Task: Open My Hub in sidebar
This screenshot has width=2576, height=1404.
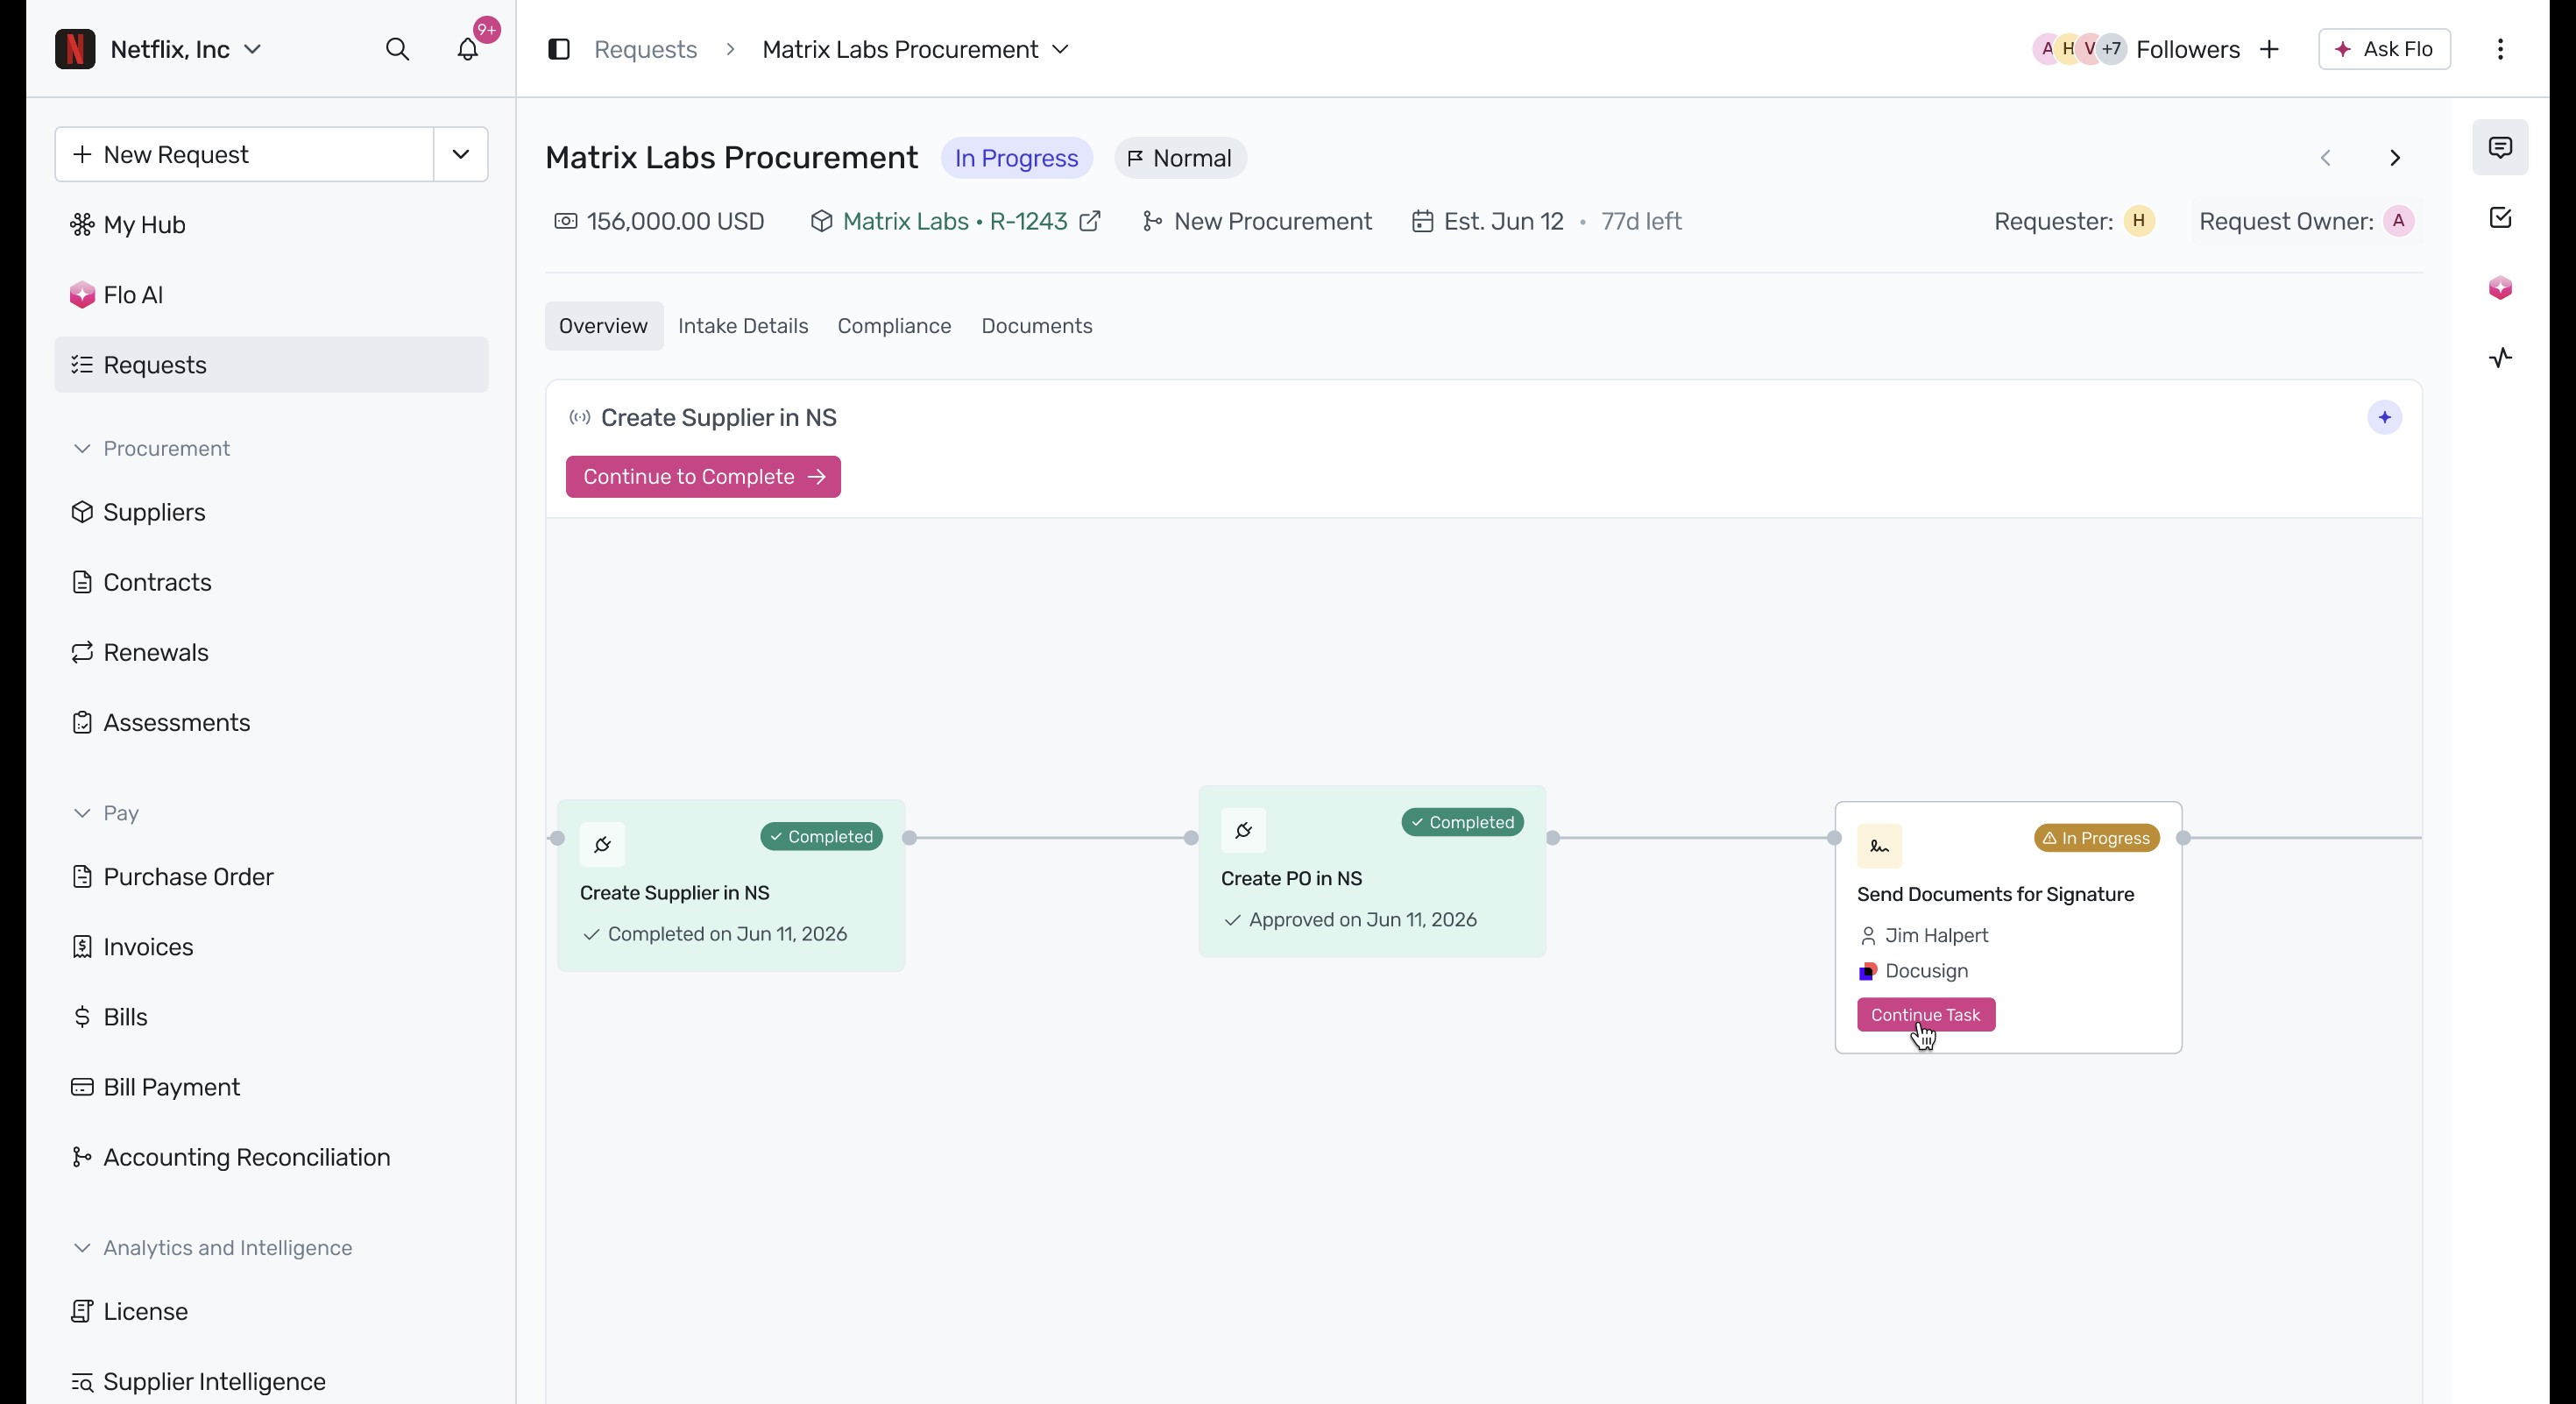Action: 271,225
